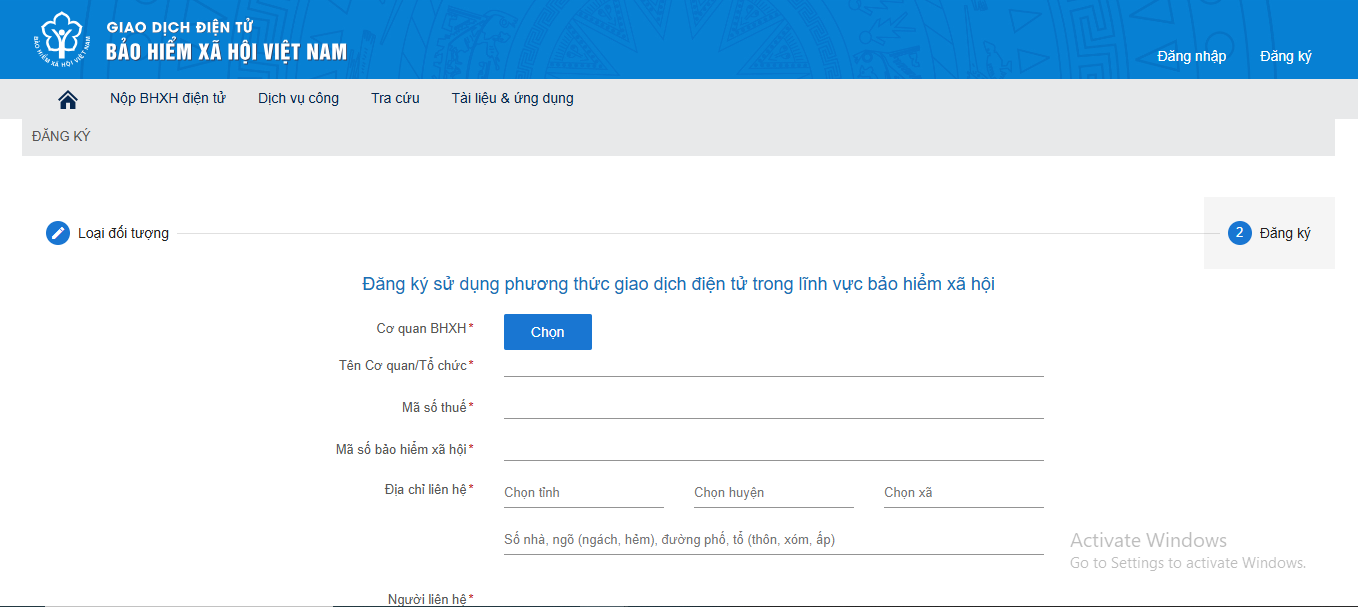The height and width of the screenshot is (607, 1358).
Task: Go to the Loại đối tượng step
Action: pos(124,233)
